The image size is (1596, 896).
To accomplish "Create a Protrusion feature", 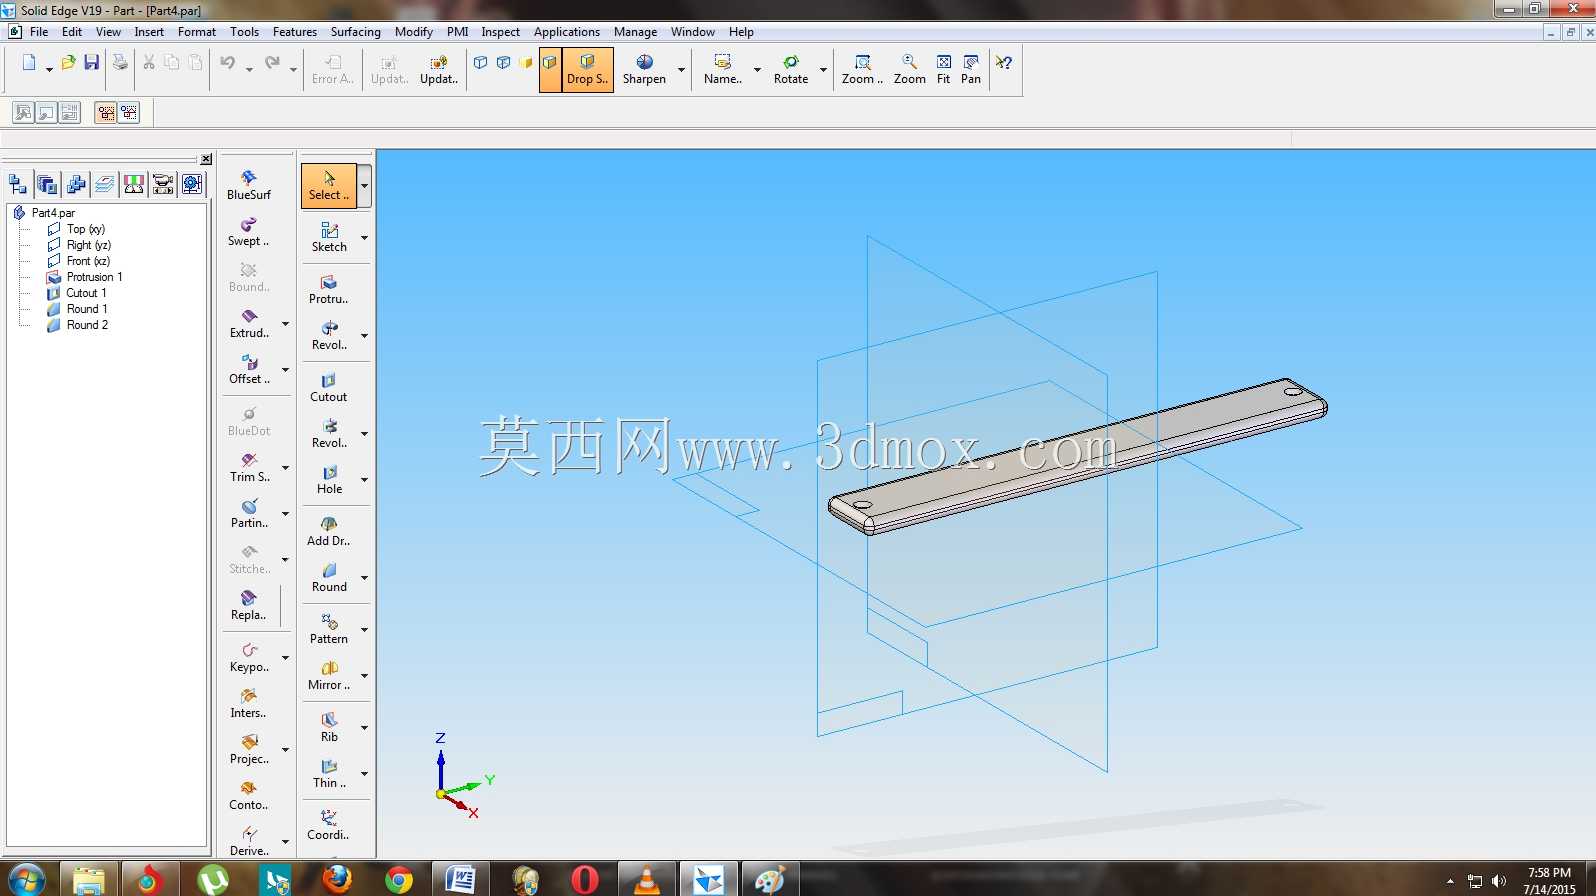I will click(x=329, y=289).
